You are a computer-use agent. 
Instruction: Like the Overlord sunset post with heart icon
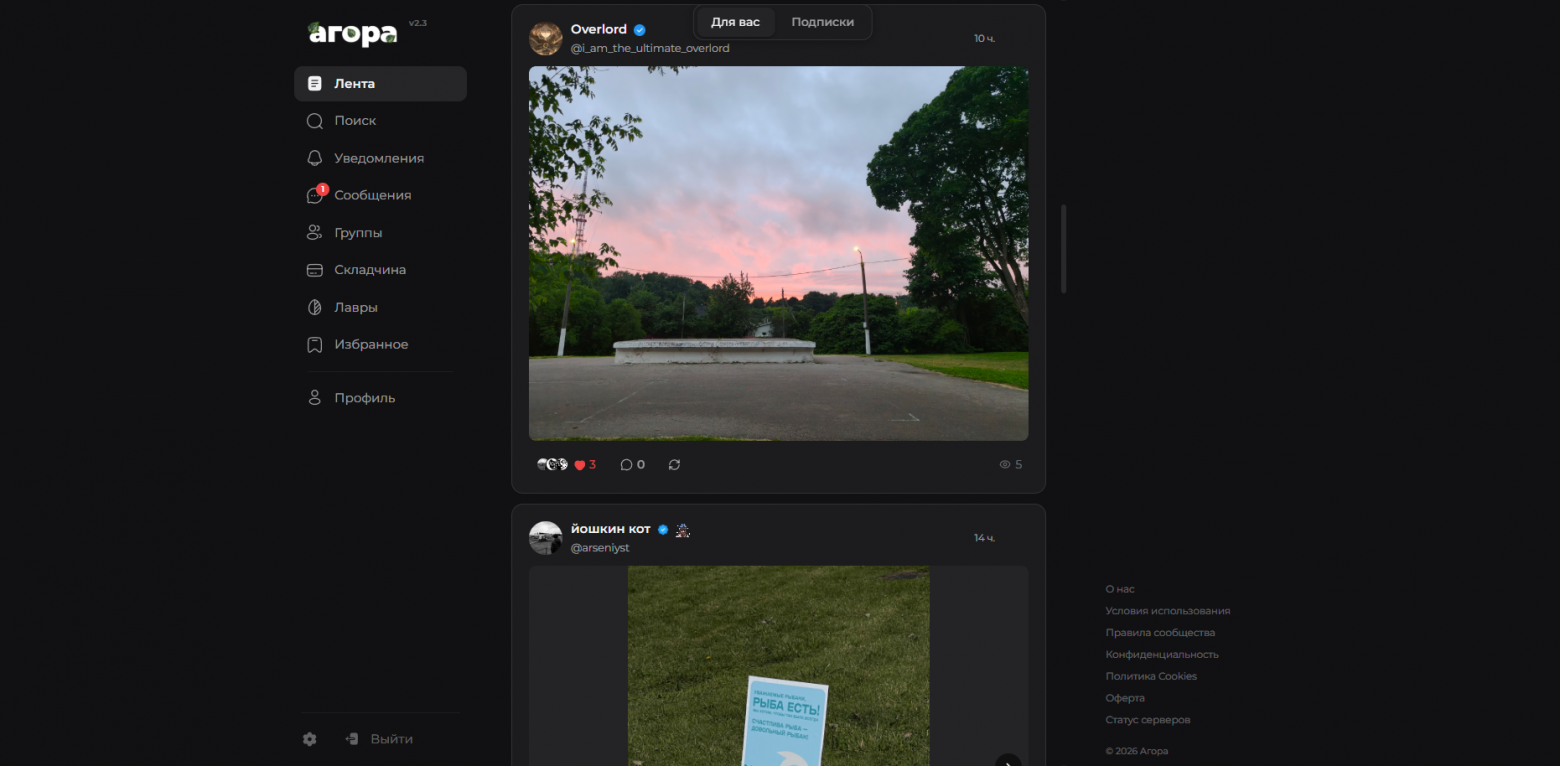(x=585, y=465)
